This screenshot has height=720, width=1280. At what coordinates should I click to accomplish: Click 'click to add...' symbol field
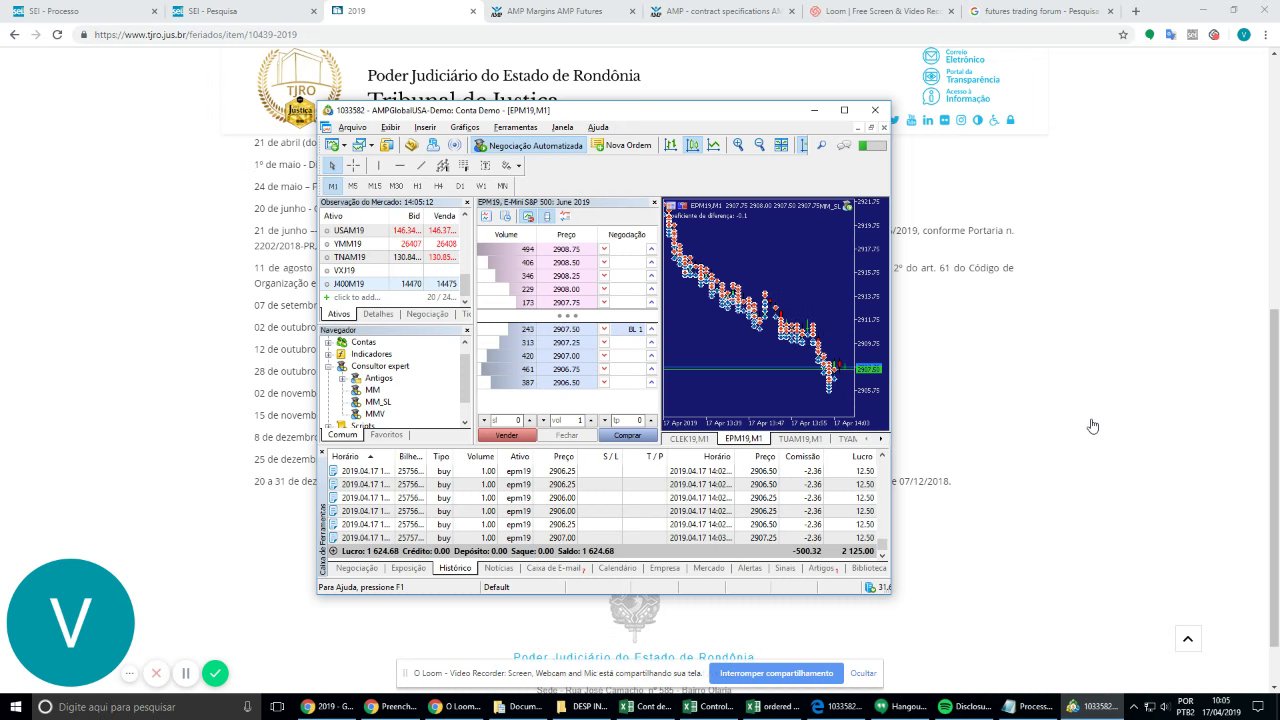click(357, 298)
